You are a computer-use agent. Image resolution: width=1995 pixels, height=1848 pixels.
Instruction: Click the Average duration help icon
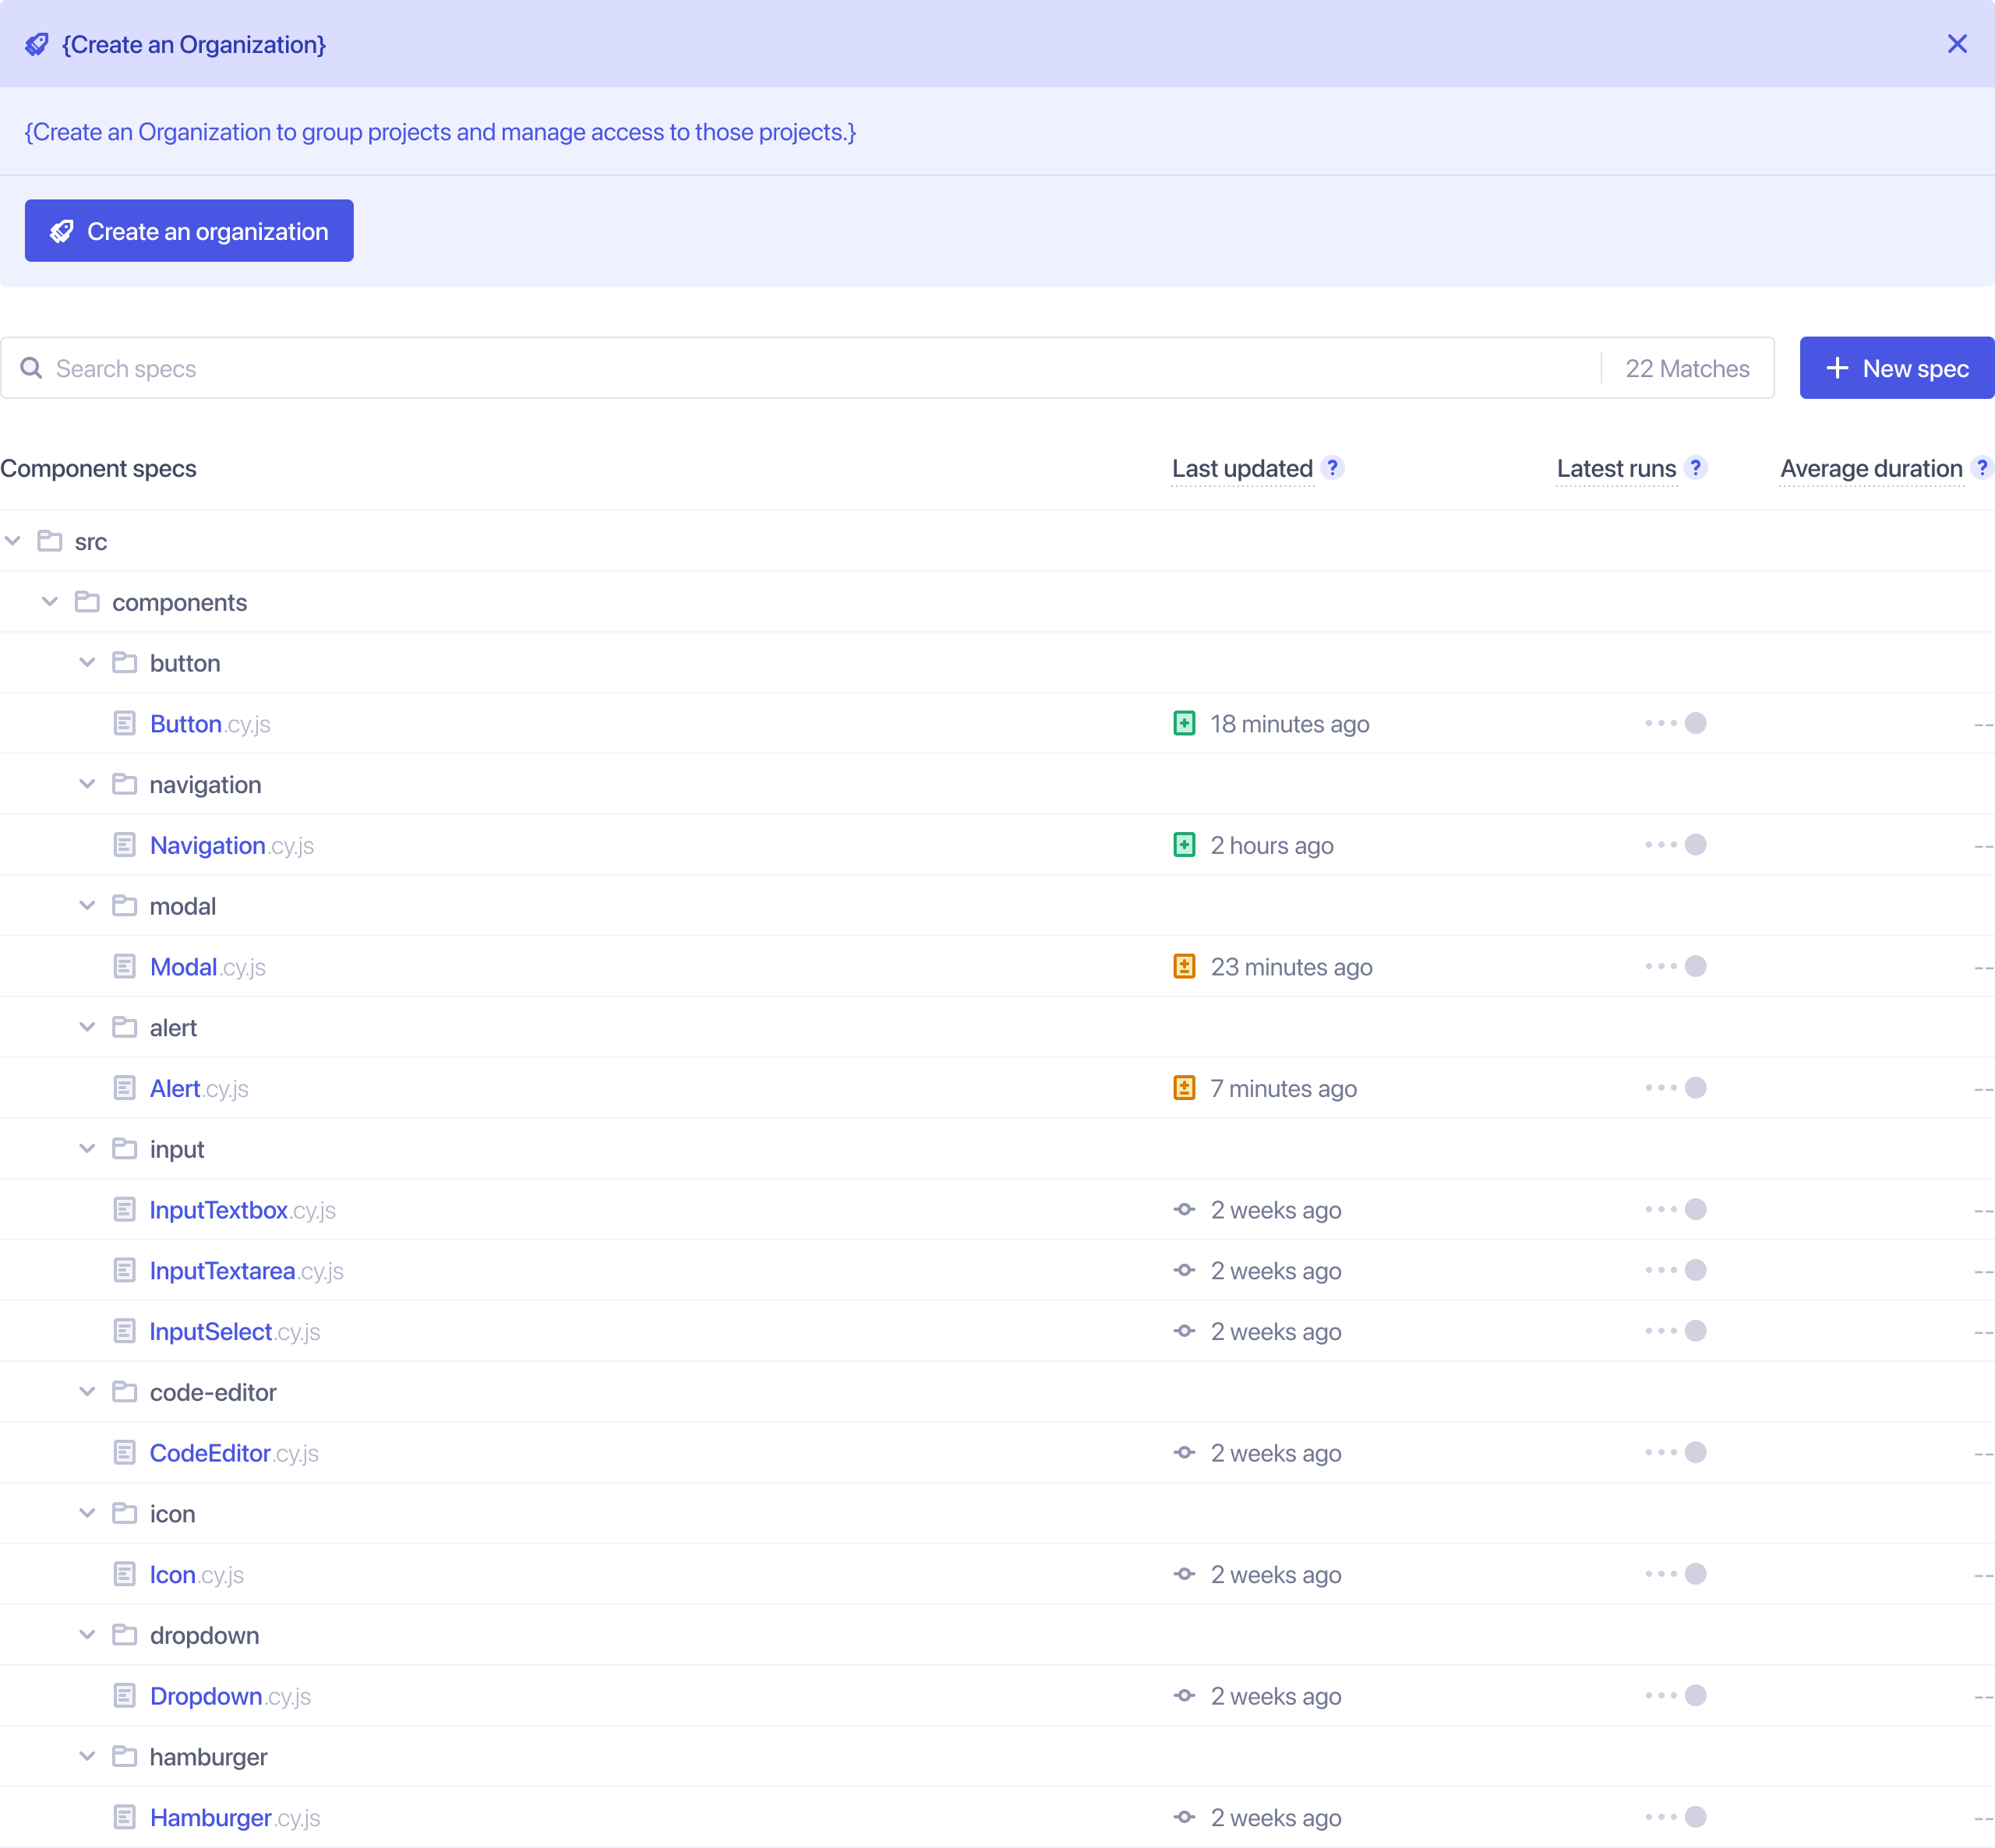pyautogui.click(x=1980, y=467)
